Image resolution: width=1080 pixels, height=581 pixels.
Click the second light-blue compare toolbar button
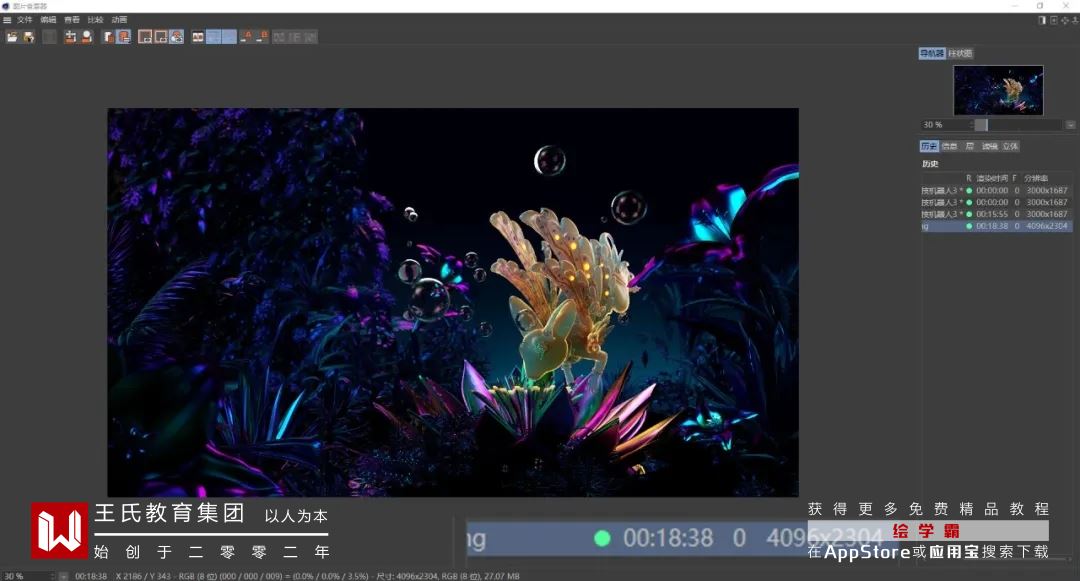pos(229,37)
